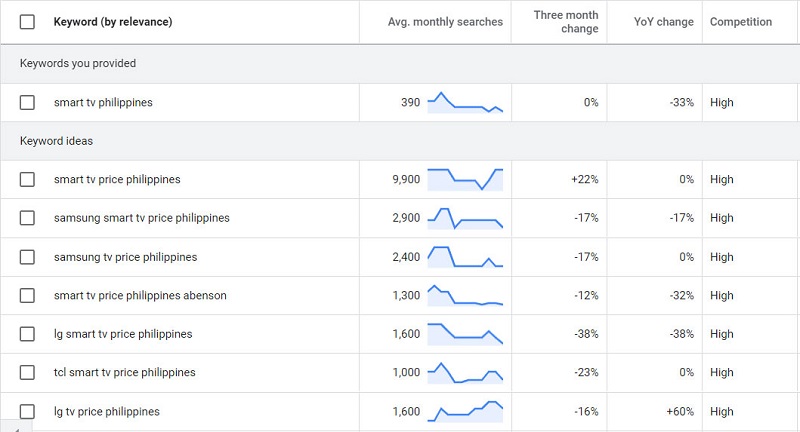Viewport: 800px width, 432px height.
Task: Sort by the 'YoY change' column
Action: [663, 22]
